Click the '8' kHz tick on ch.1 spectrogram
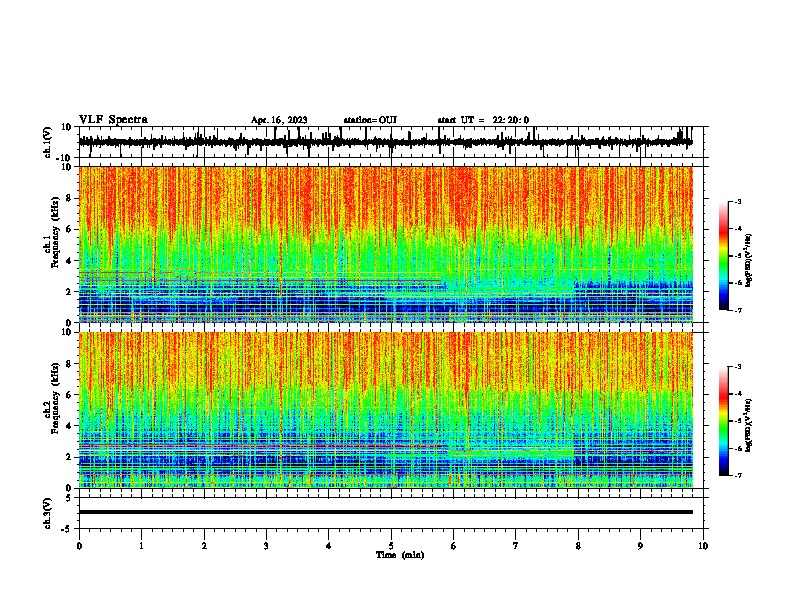This screenshot has width=792, height=612. point(69,198)
